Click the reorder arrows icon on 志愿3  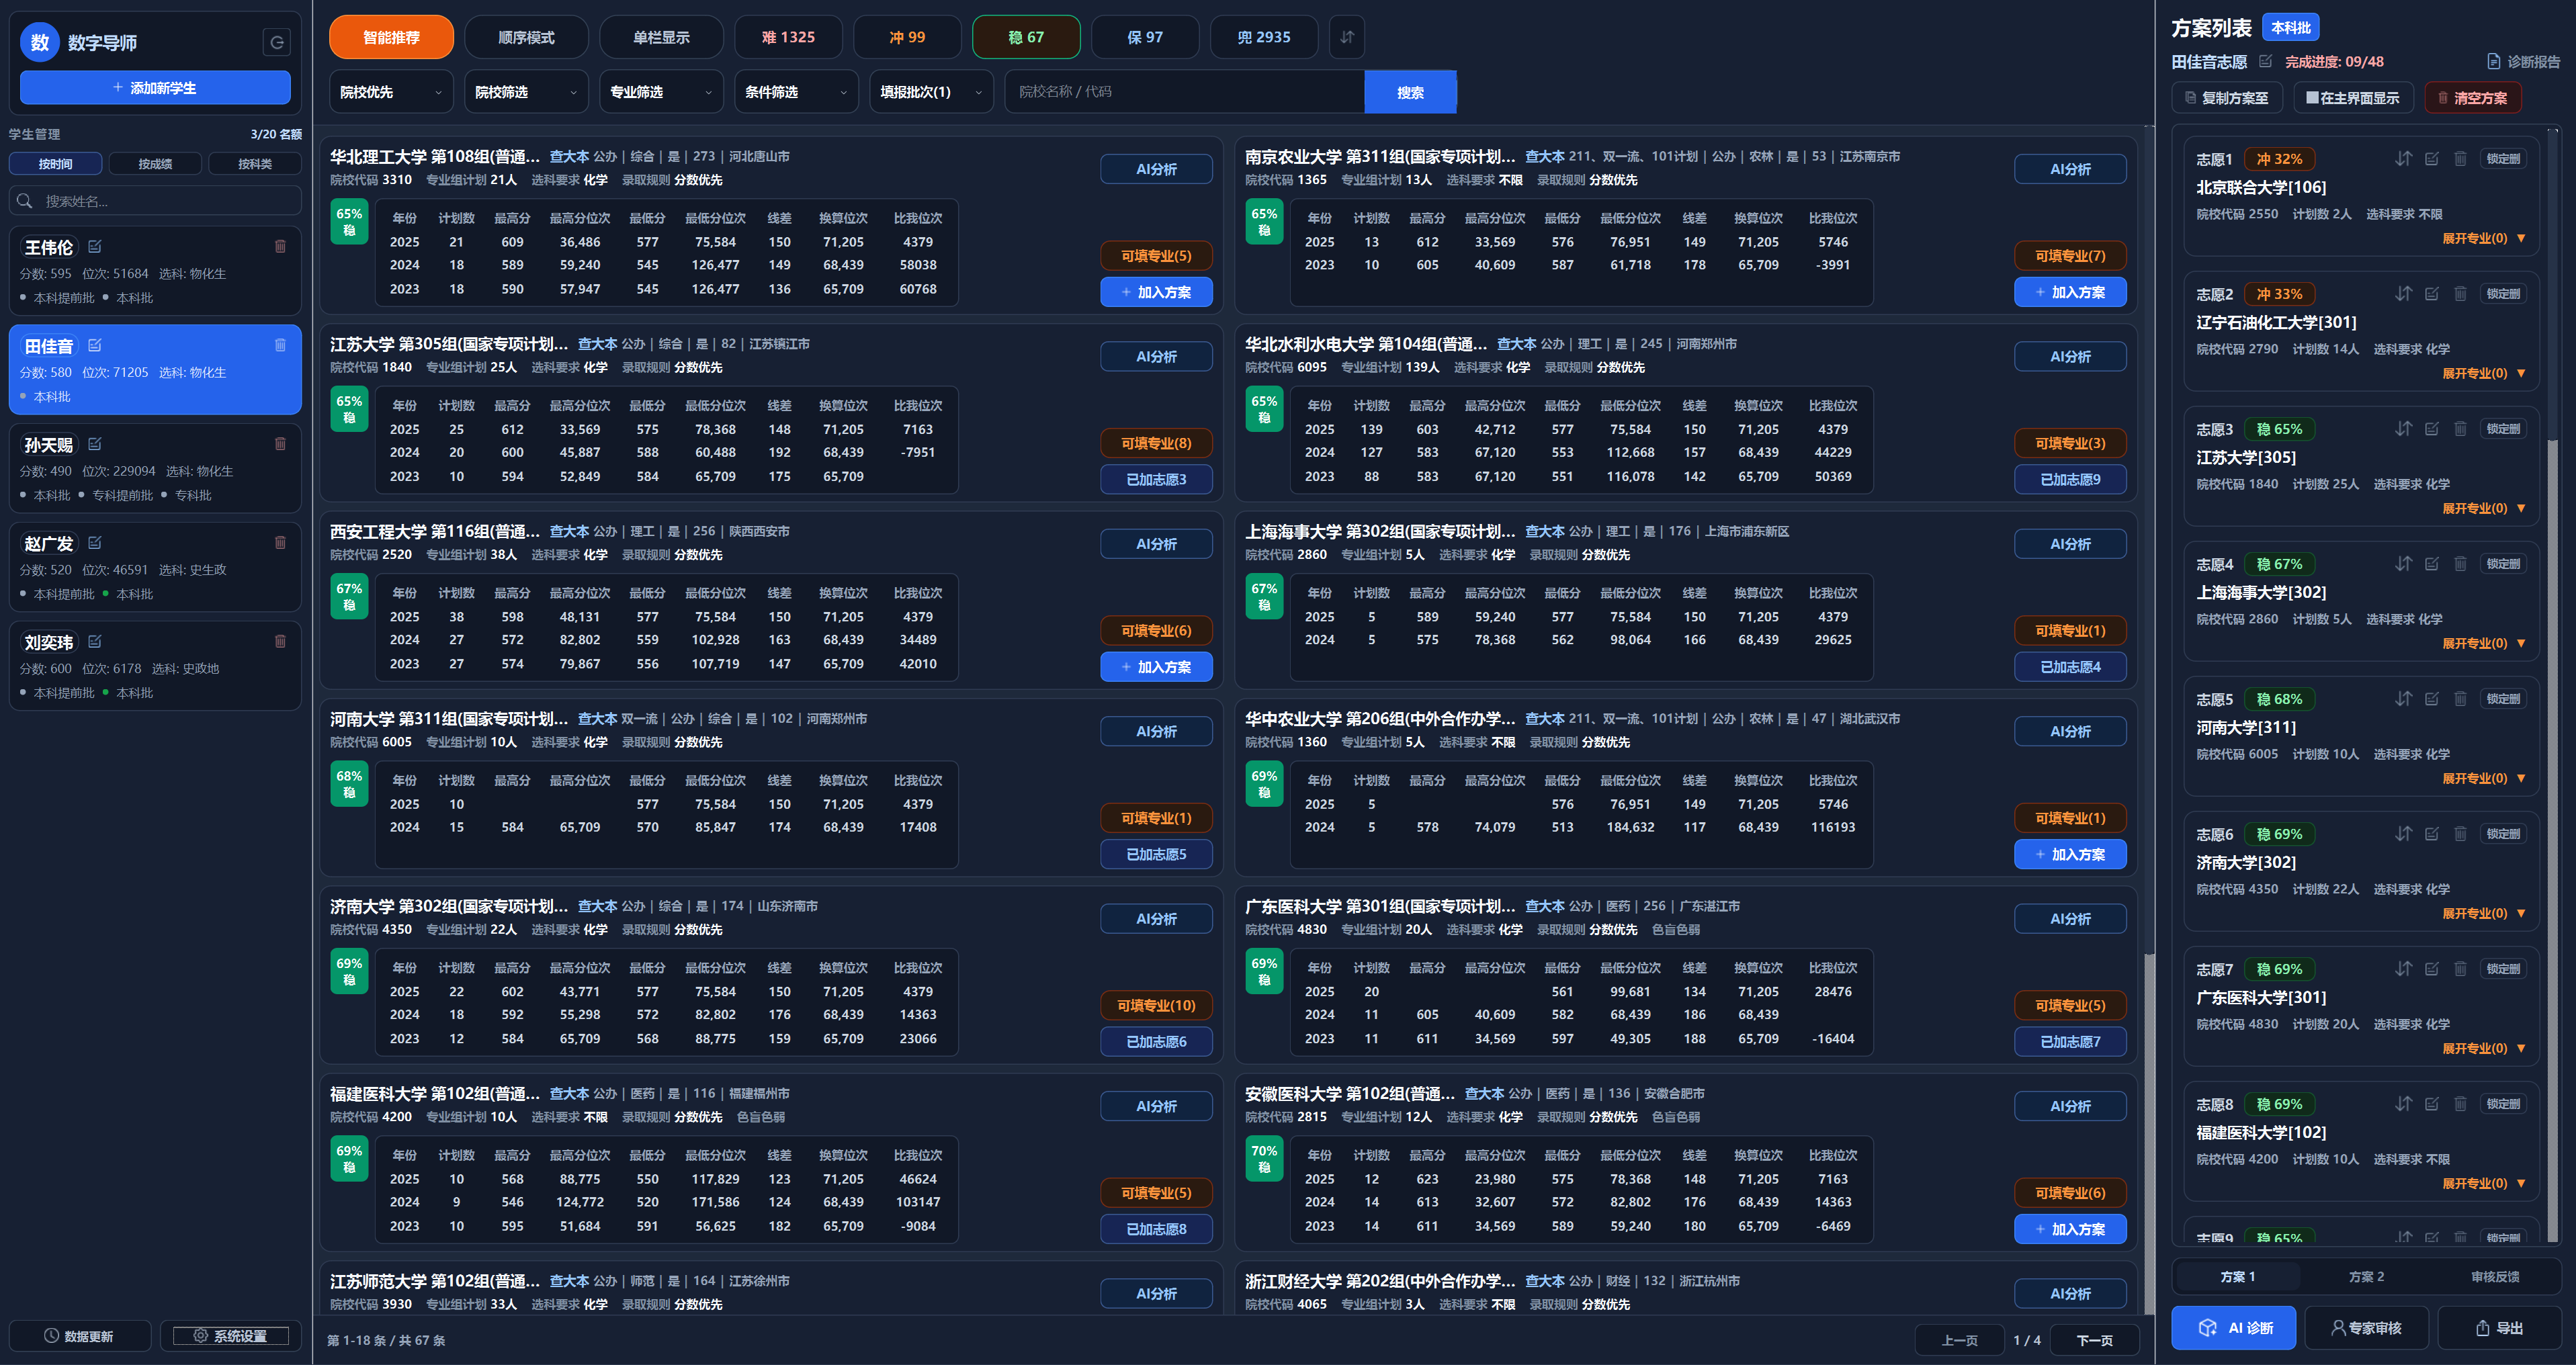point(2403,428)
